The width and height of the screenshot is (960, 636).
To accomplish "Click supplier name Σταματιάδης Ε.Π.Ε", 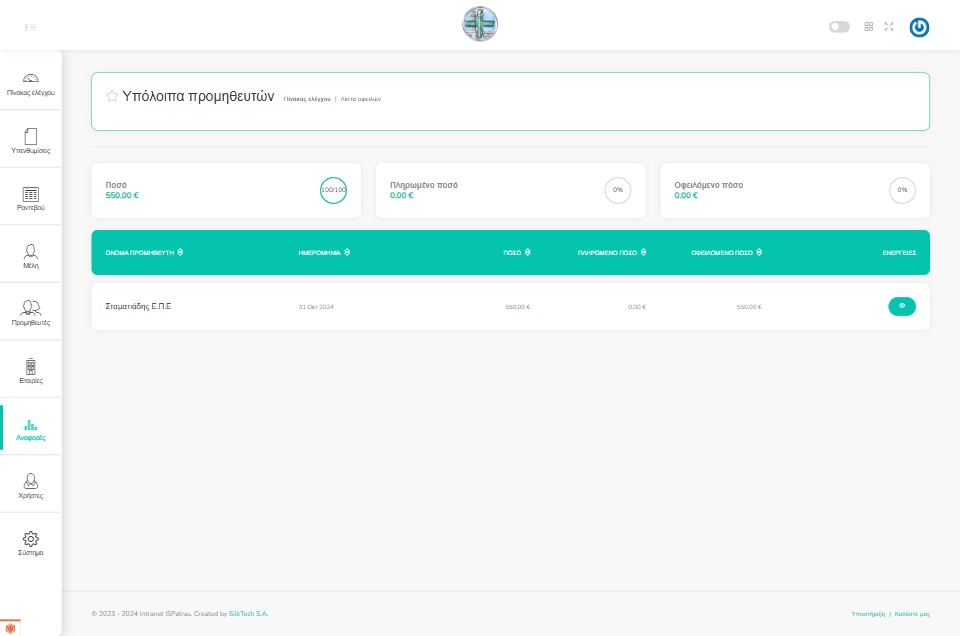I will (x=138, y=307).
